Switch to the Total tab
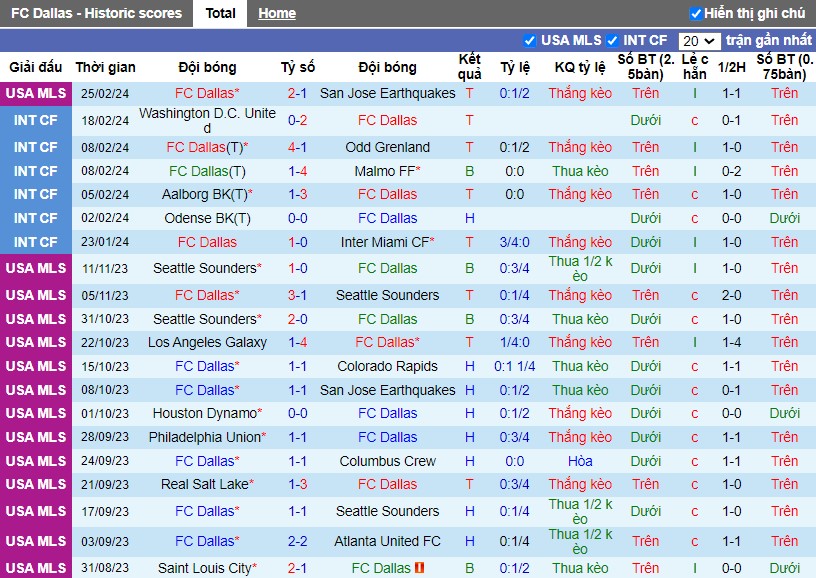 click(220, 14)
